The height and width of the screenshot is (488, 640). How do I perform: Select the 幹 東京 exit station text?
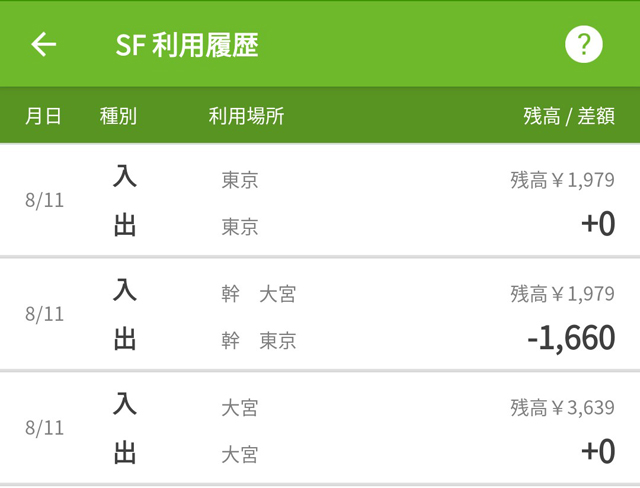(259, 340)
